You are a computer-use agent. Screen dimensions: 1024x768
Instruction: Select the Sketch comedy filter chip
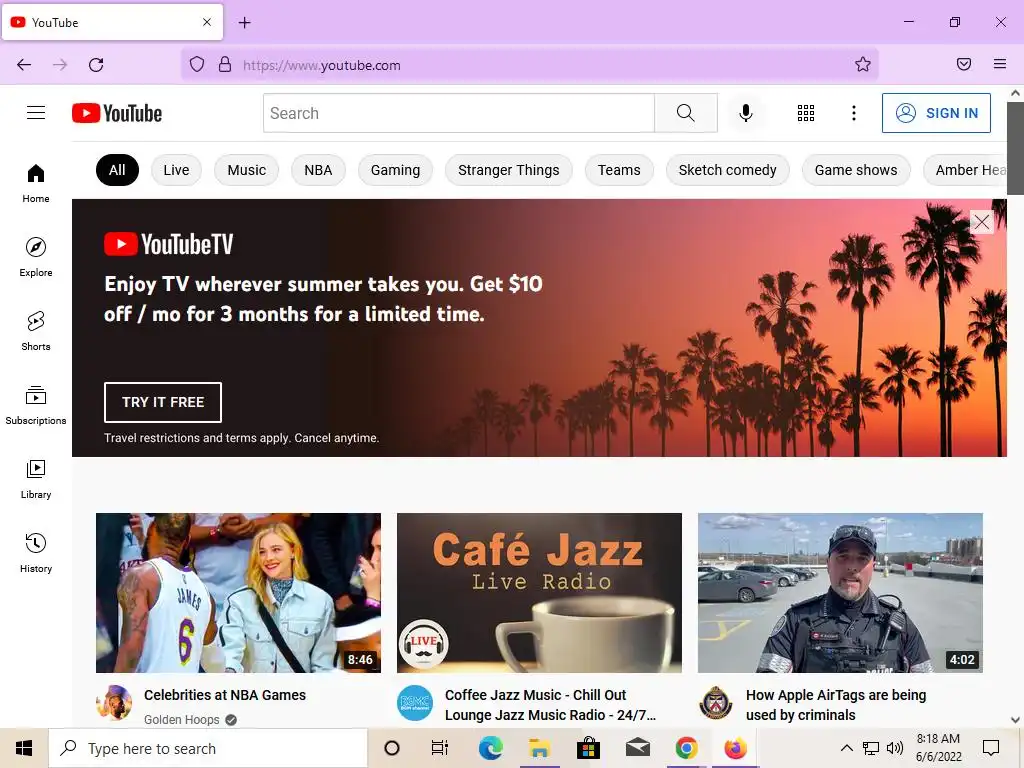tap(728, 170)
